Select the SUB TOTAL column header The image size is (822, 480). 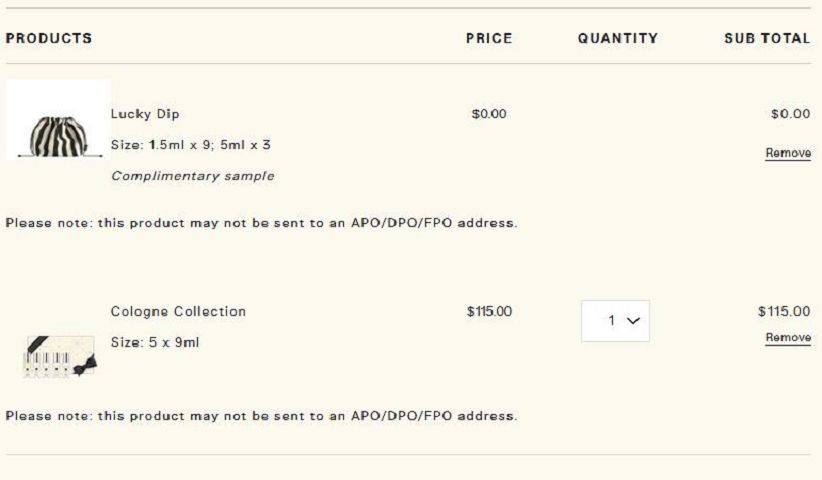(x=767, y=38)
